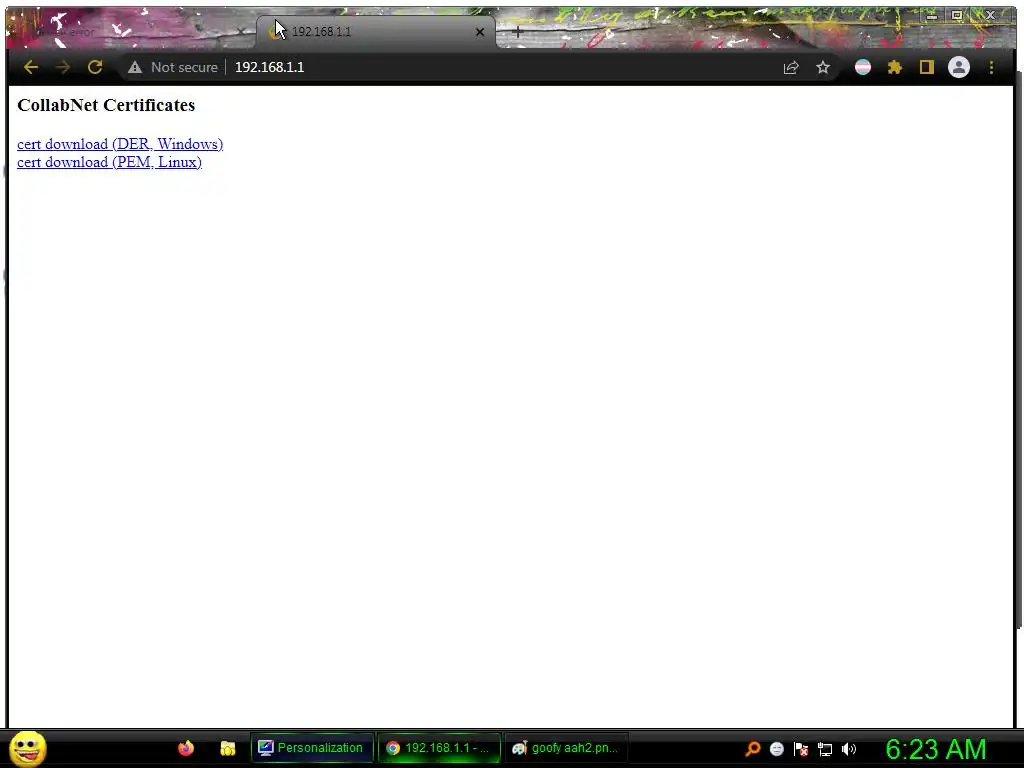Switch to the Personalization window
This screenshot has width=1024, height=768.
(x=312, y=748)
